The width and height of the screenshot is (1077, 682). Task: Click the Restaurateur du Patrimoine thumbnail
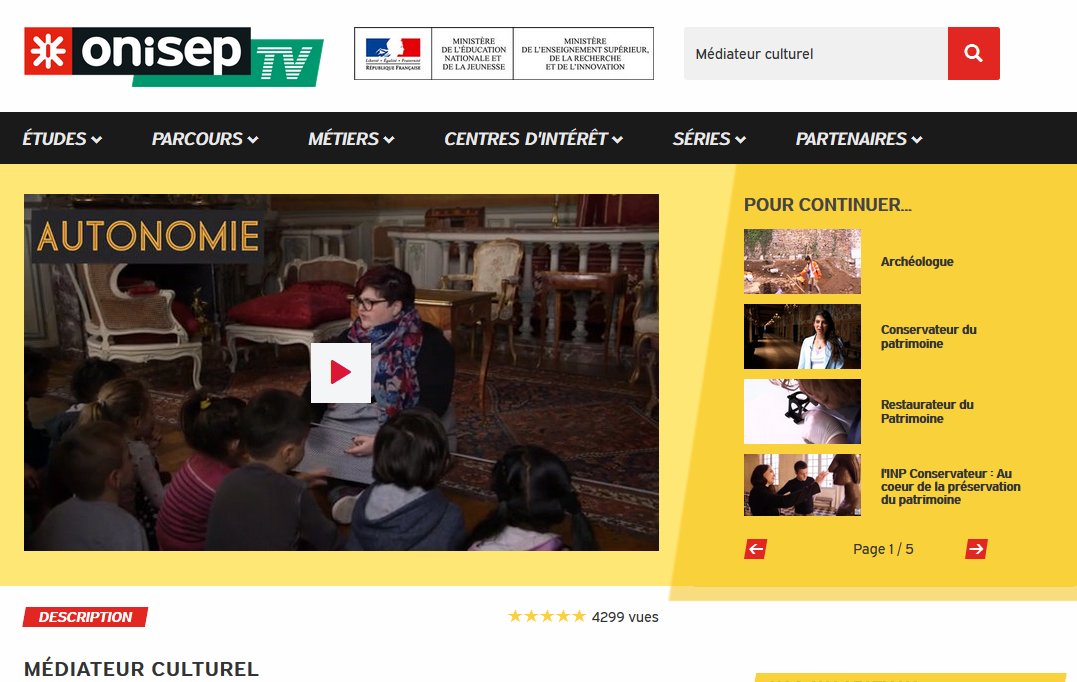(802, 411)
